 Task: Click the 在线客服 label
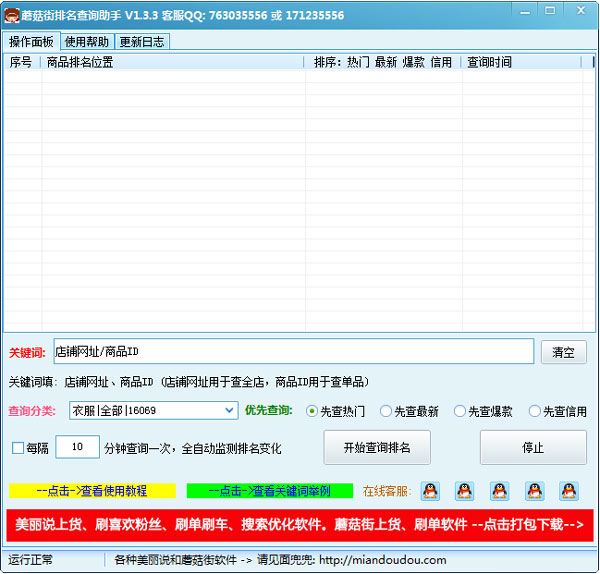point(387,491)
